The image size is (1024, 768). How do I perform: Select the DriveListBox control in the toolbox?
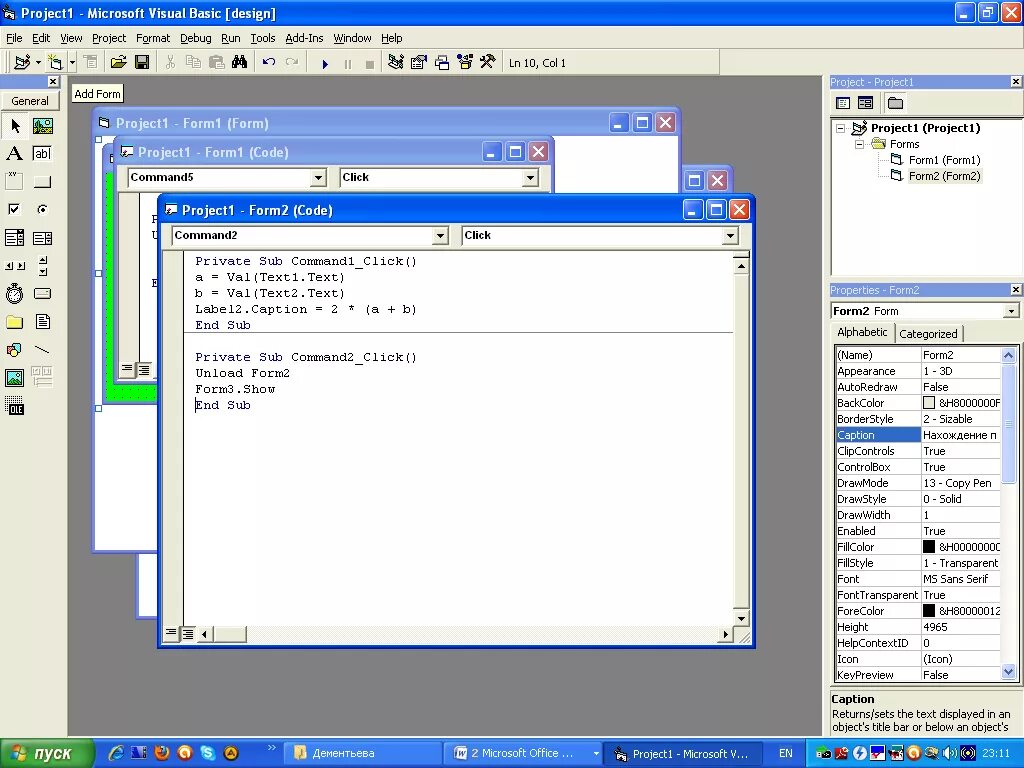(42, 294)
